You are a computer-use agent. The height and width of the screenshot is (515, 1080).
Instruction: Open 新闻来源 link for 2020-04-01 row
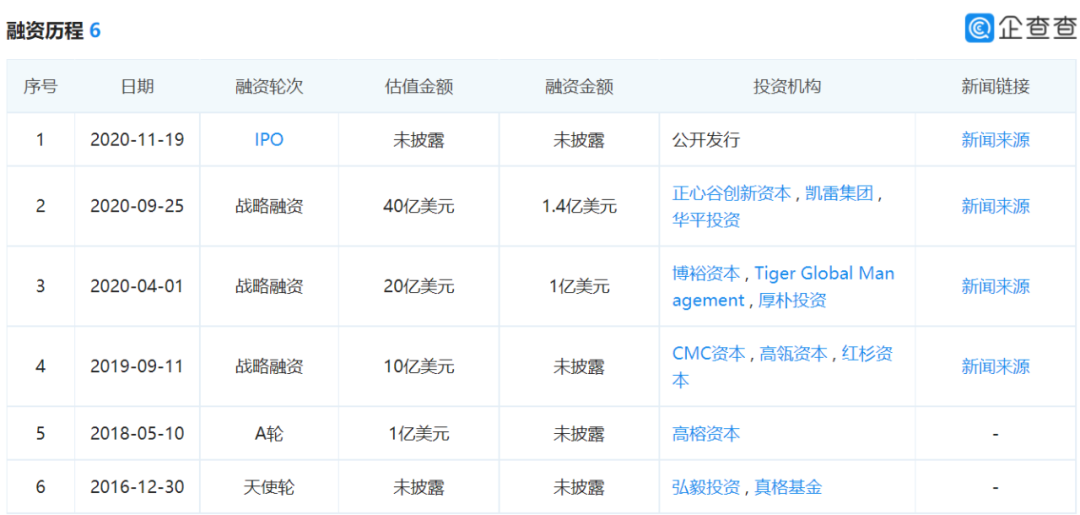995,286
